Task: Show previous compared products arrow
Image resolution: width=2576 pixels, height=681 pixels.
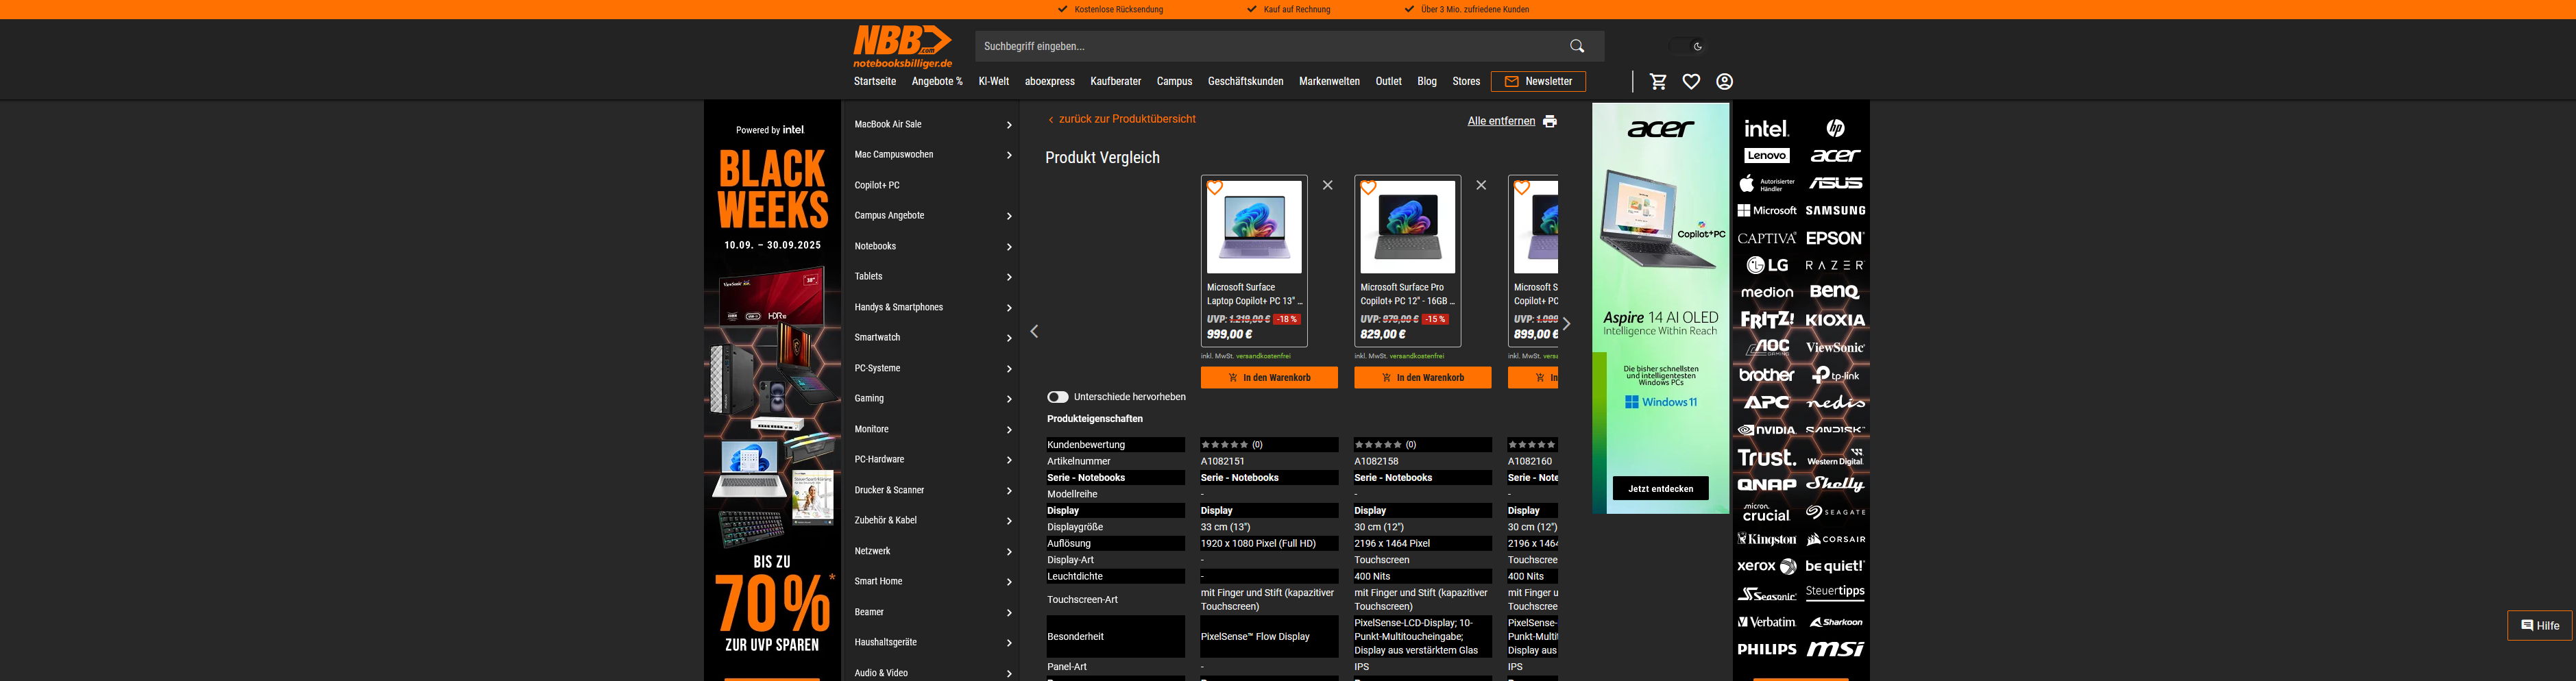Action: click(1035, 332)
